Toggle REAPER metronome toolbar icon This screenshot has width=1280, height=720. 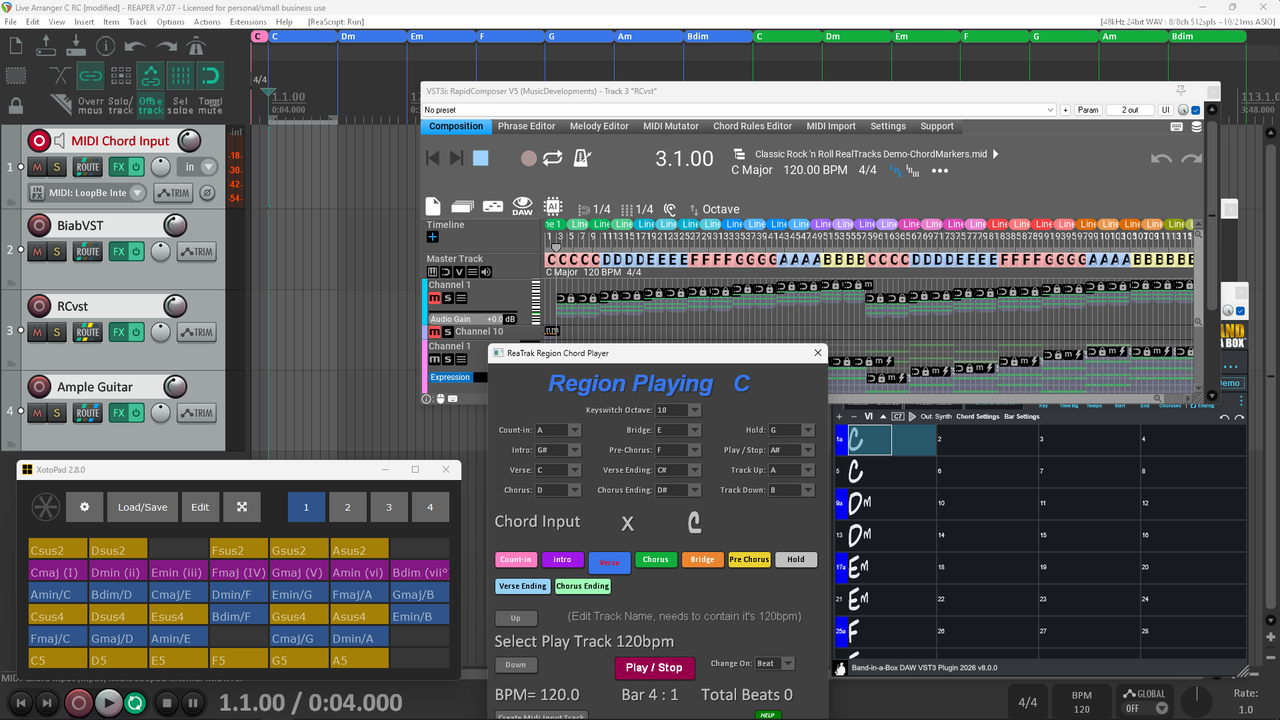coord(196,46)
